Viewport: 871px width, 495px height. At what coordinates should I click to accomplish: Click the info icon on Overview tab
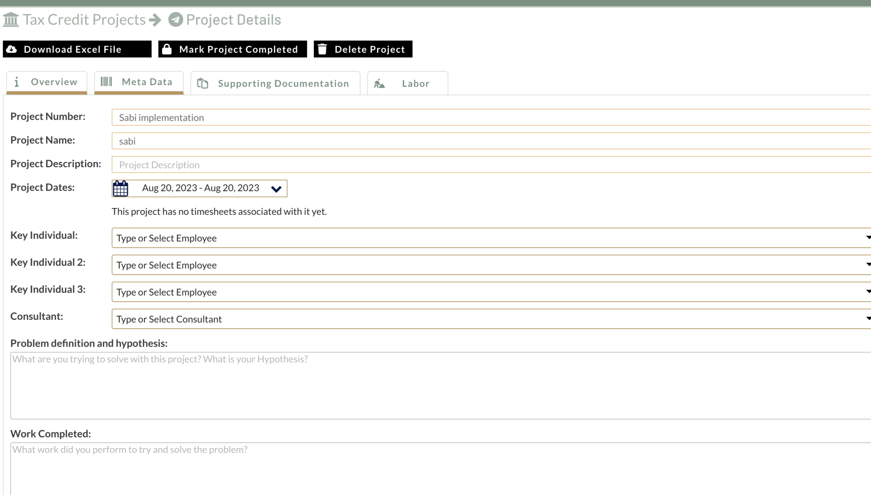17,82
